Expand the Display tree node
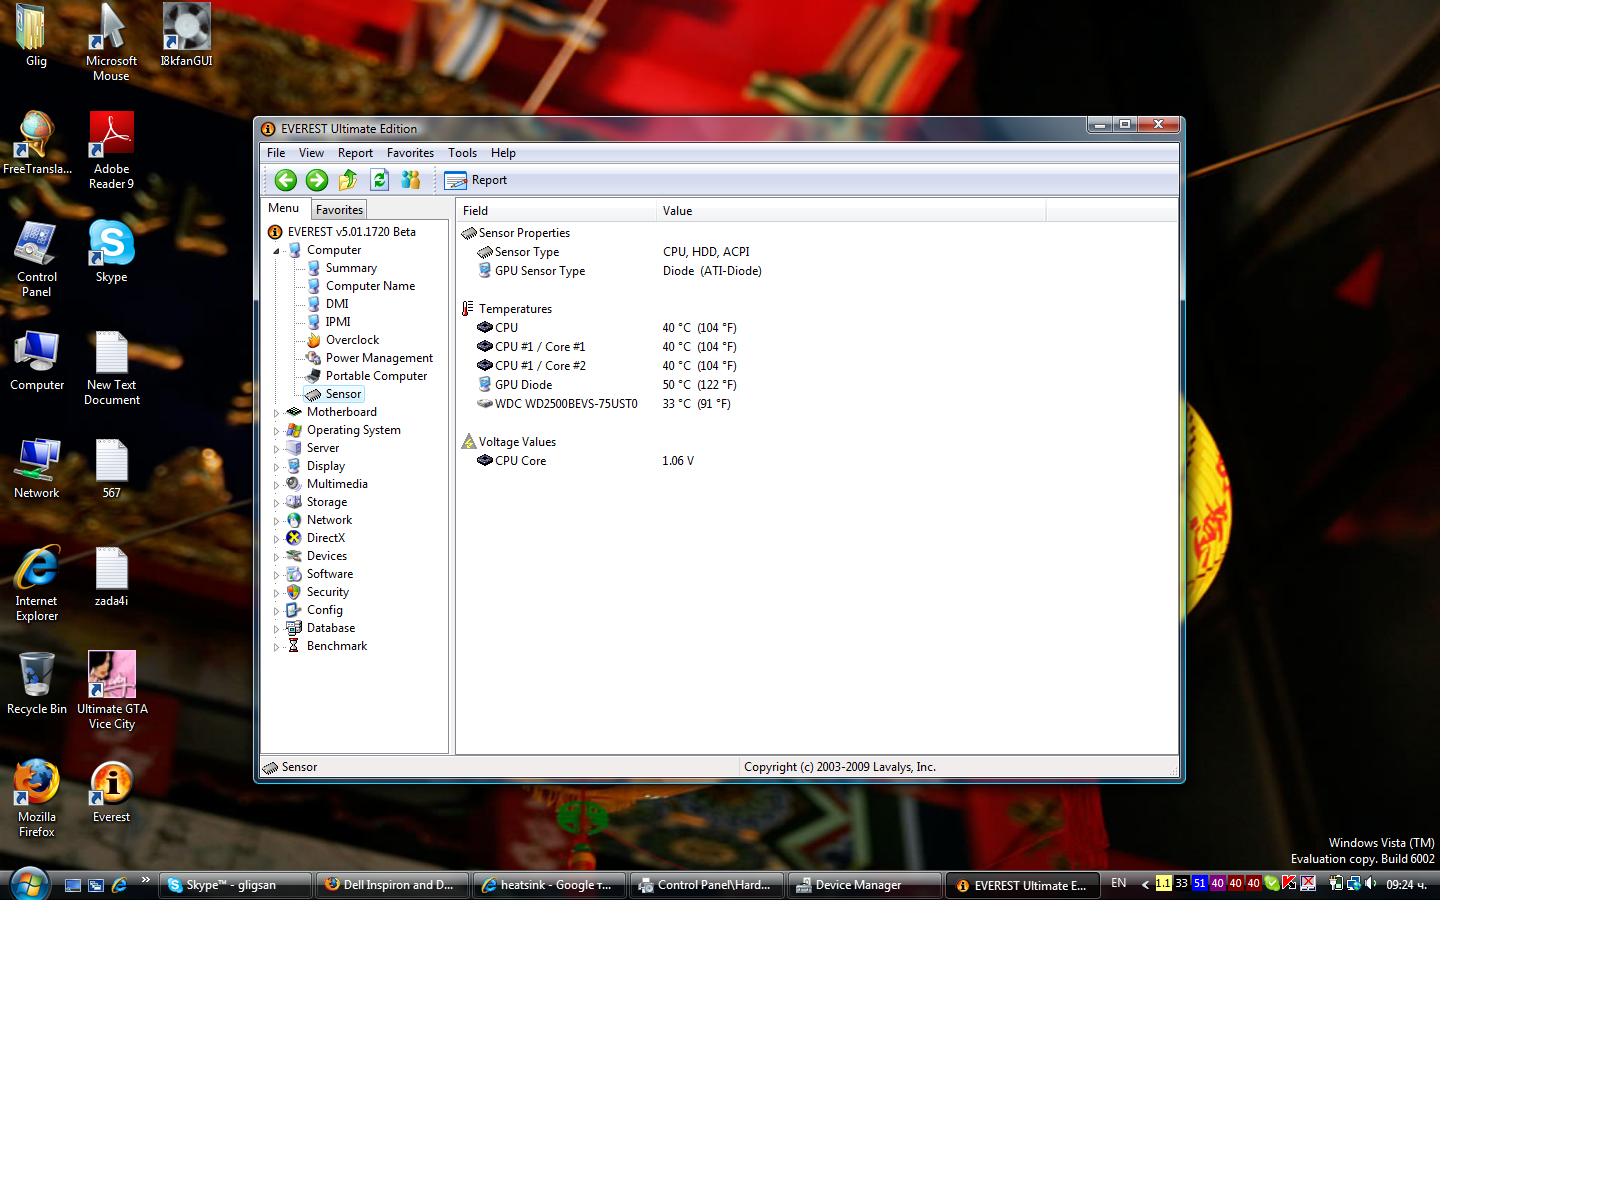The height and width of the screenshot is (1200, 1600). pyautogui.click(x=277, y=467)
